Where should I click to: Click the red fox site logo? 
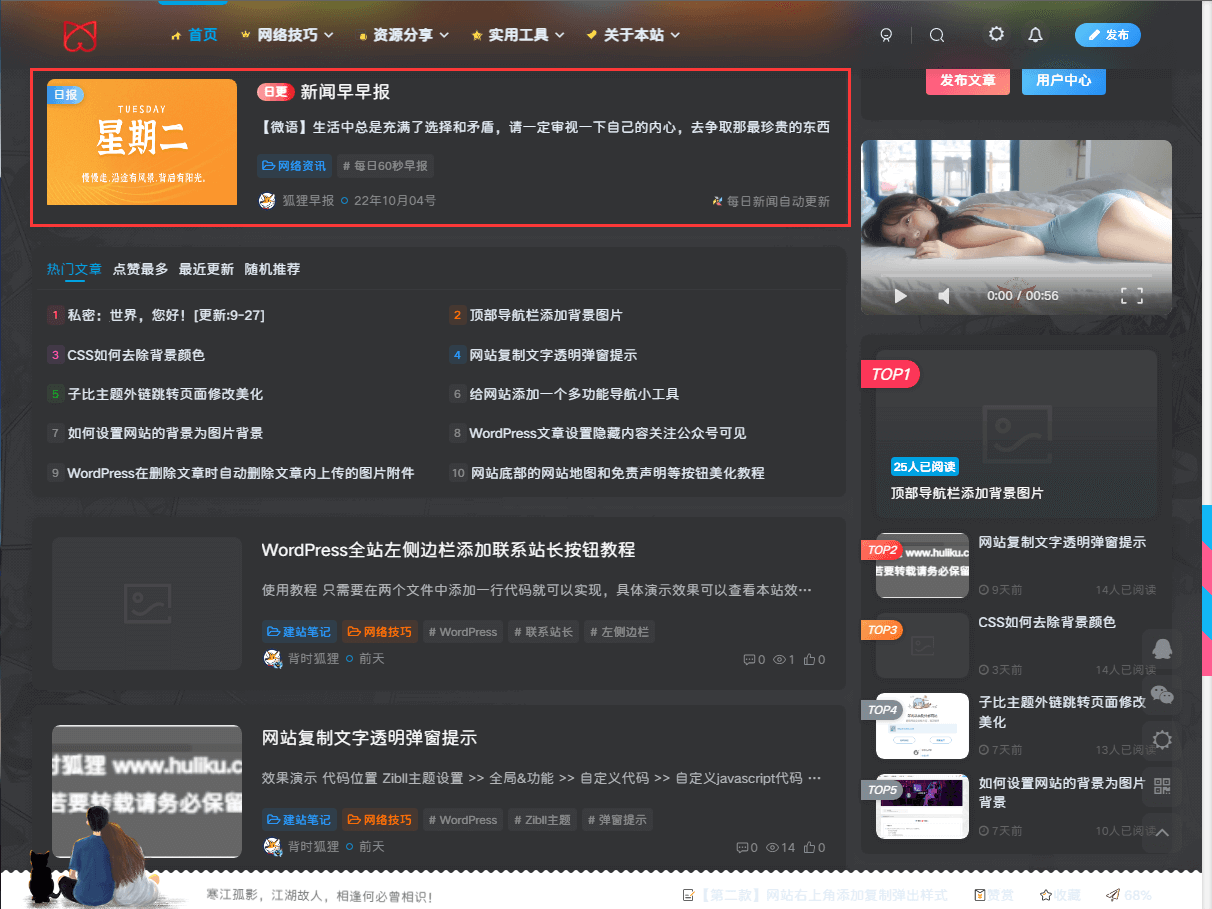point(80,34)
